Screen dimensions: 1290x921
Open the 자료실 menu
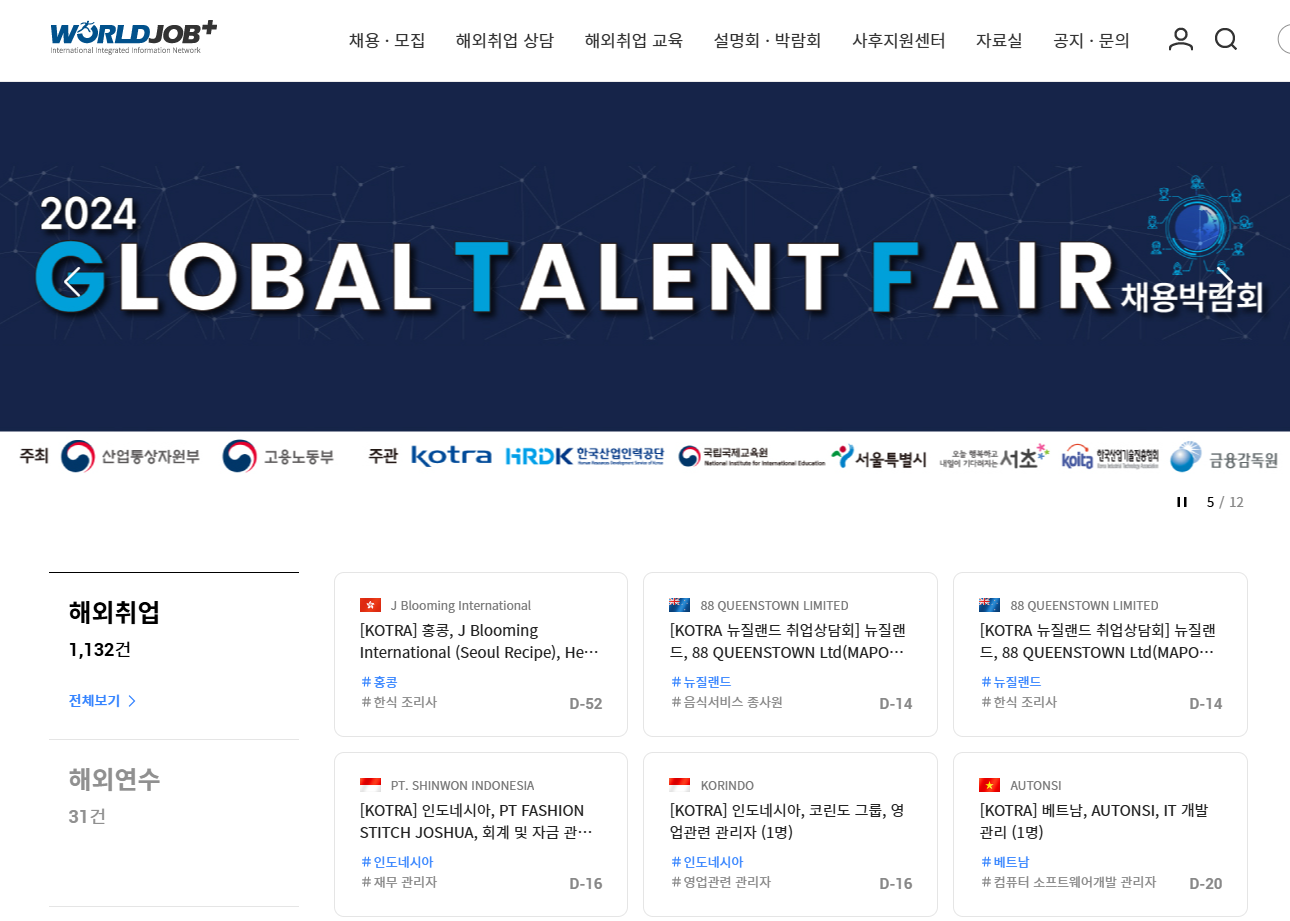[x=999, y=41]
